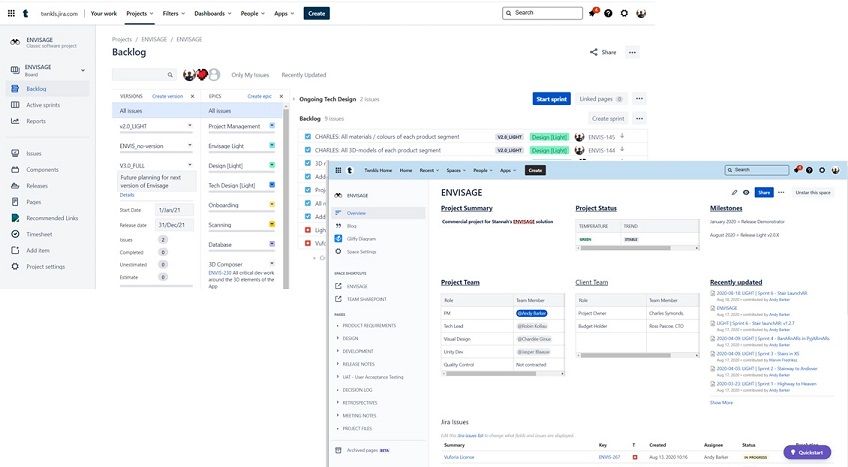Expand DECISION LOG page tree item
Viewport: 848px width, 467px height.
(x=338, y=390)
